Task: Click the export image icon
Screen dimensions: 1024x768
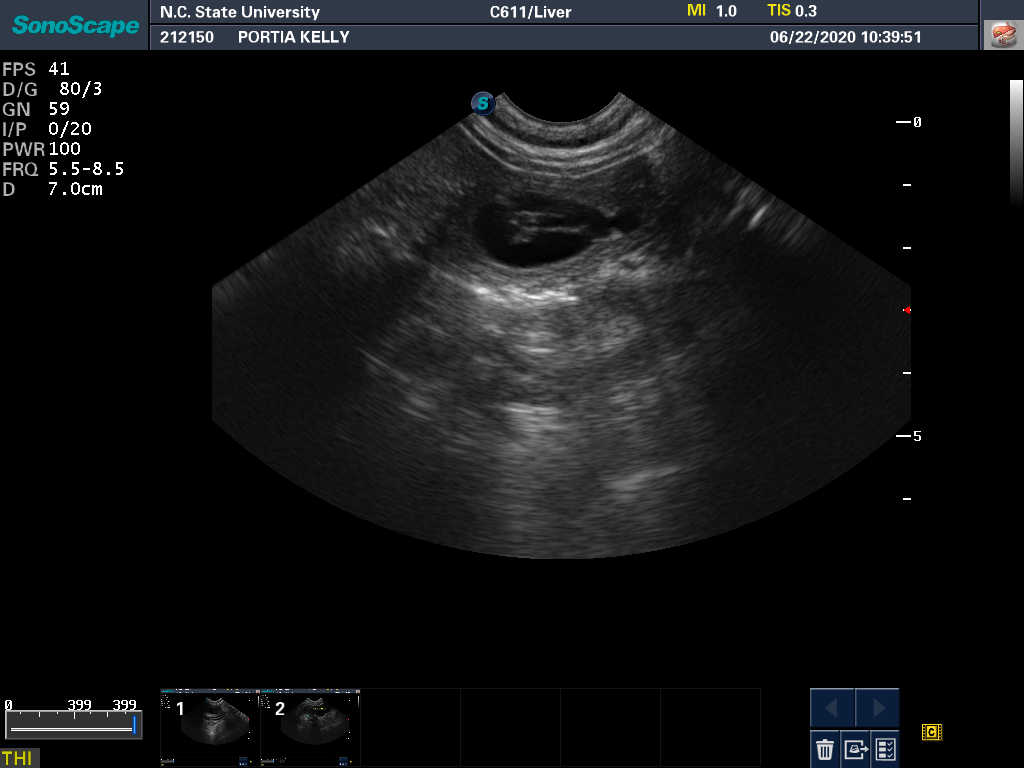Action: (x=855, y=748)
